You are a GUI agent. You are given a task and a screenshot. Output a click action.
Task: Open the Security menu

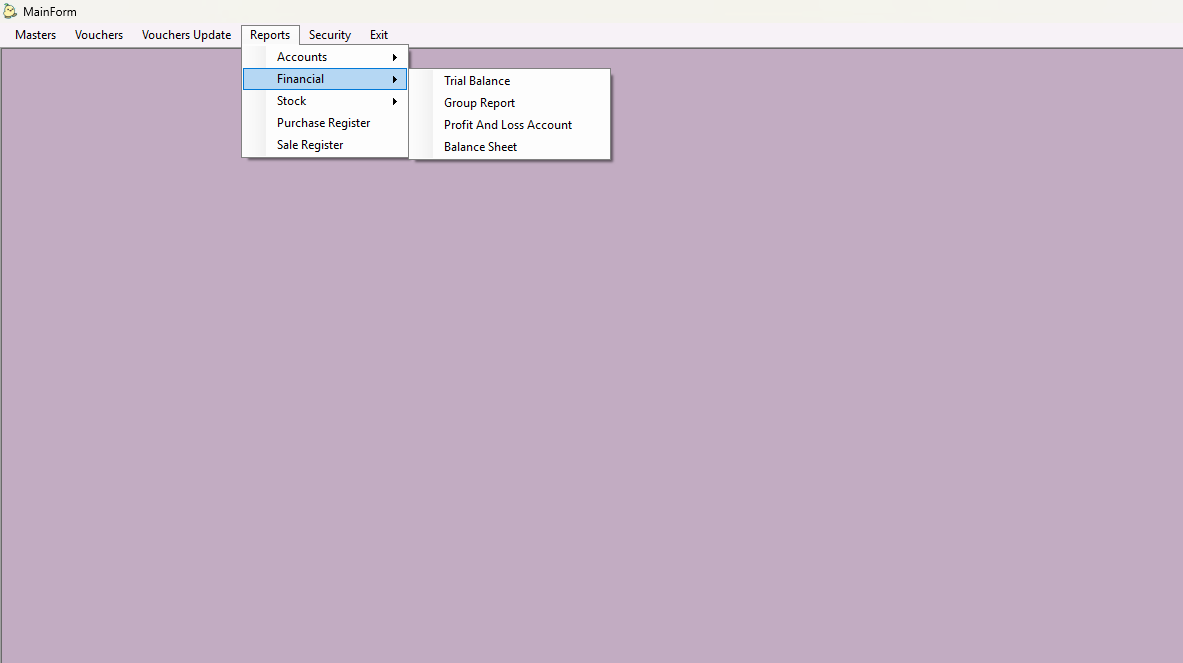click(330, 35)
